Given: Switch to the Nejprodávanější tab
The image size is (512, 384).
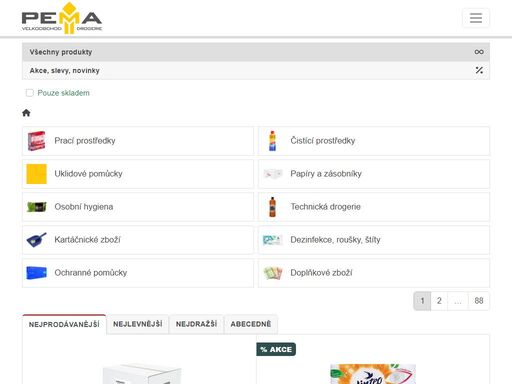Looking at the screenshot, I should click(64, 324).
